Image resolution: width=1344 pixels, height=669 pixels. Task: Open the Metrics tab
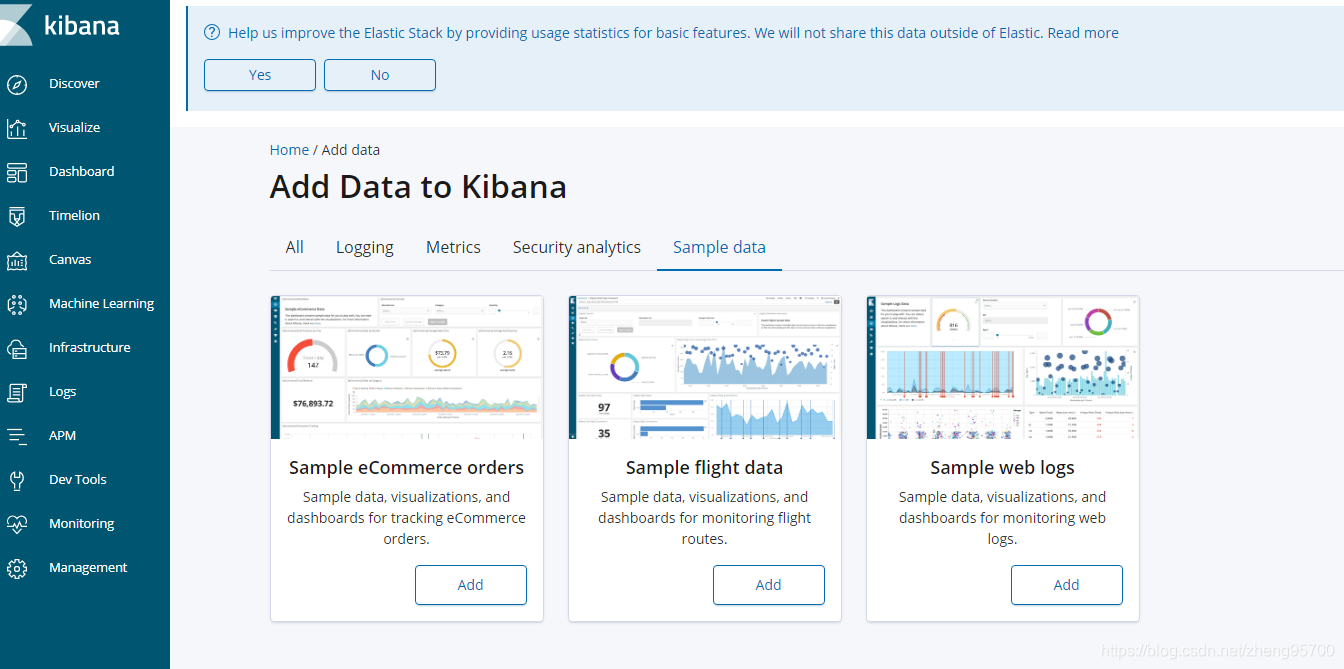pos(453,247)
